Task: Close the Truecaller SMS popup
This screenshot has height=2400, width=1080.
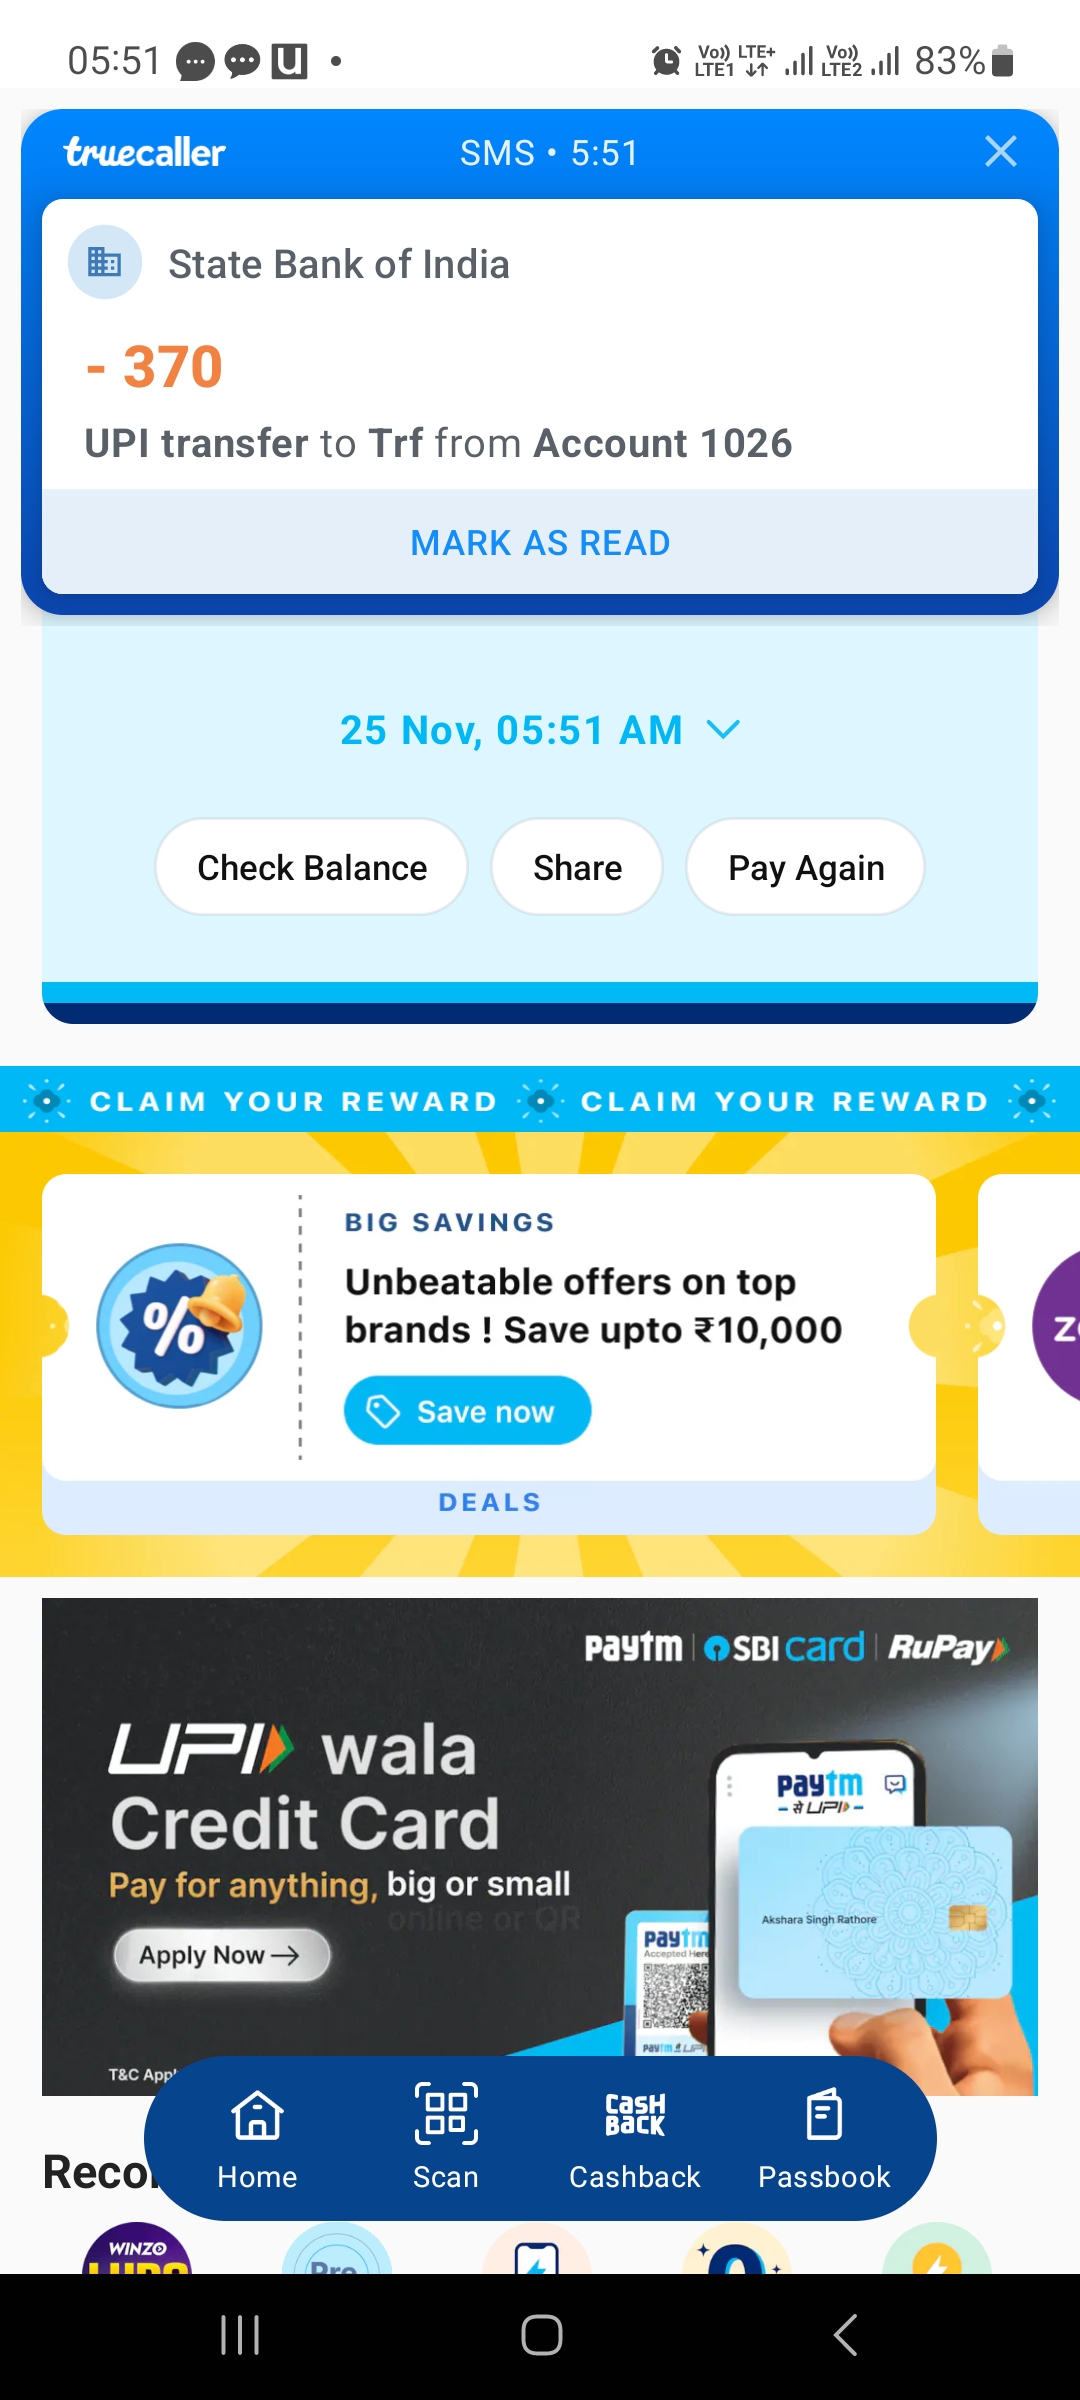Action: [1001, 152]
